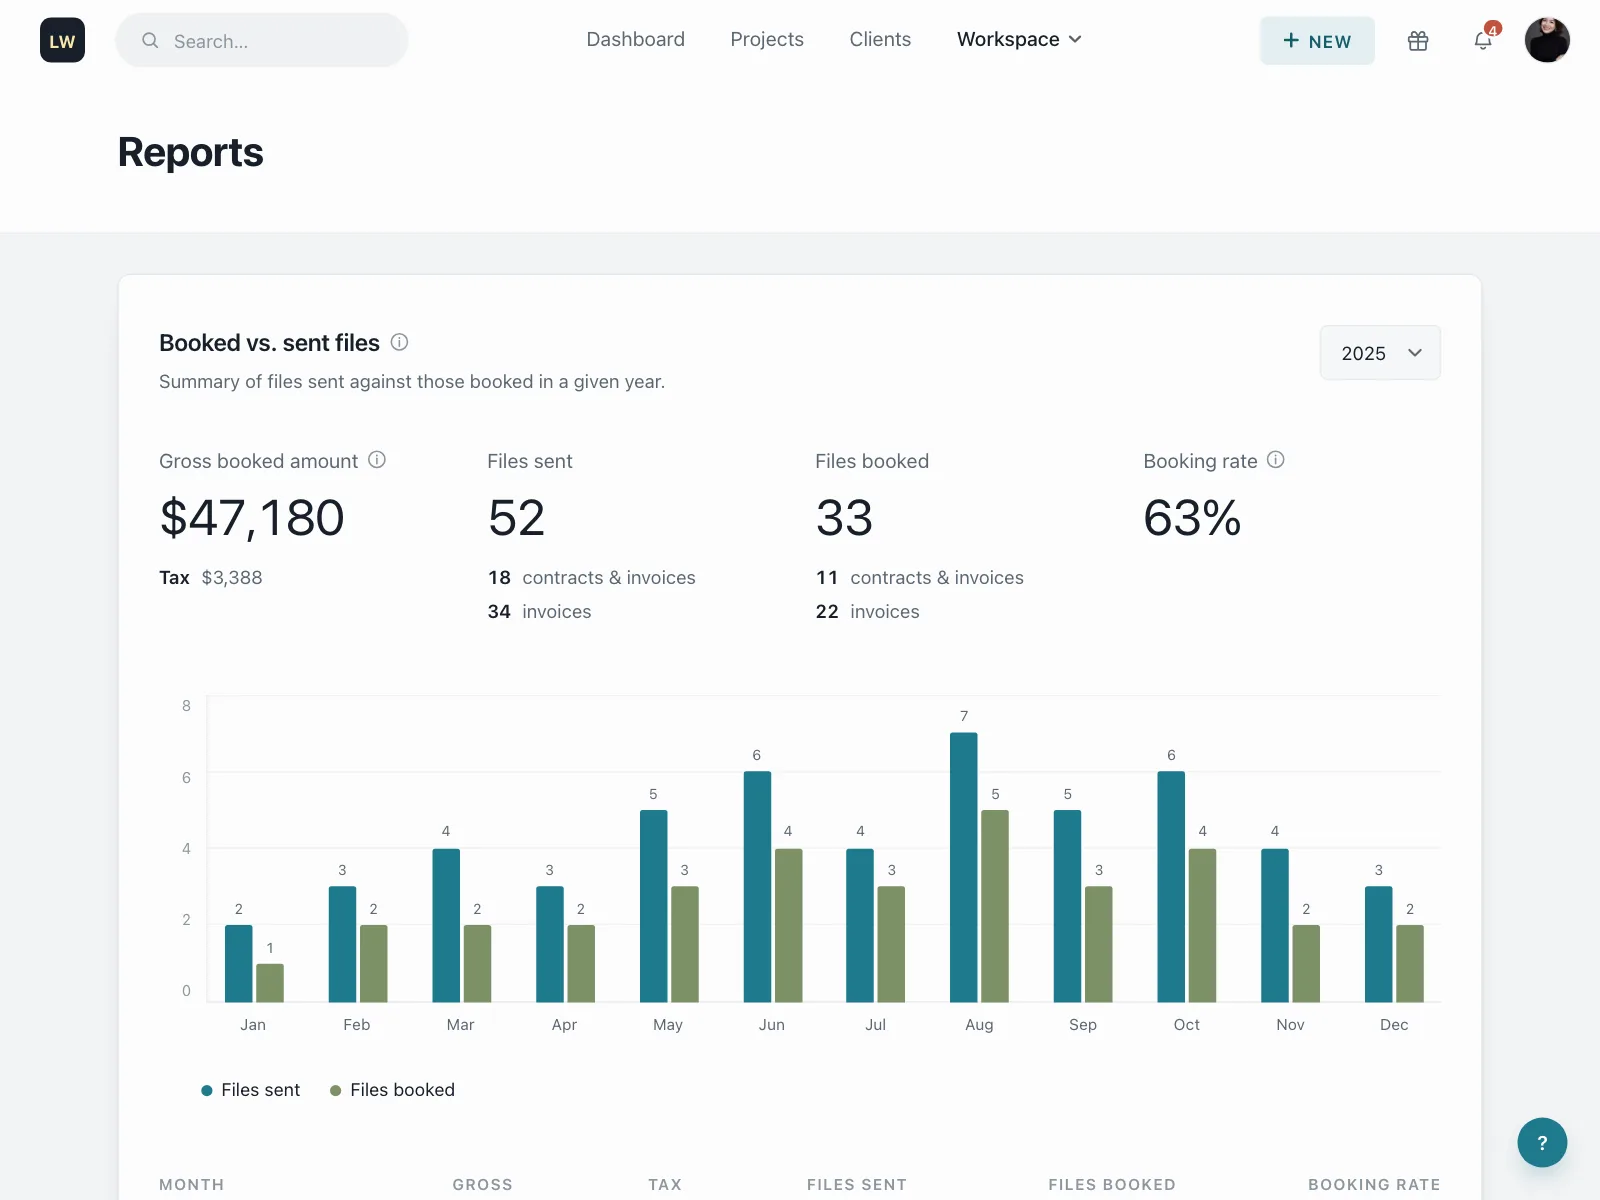Screen dimensions: 1600x1200
Task: Sort by the FILES BOOKED column header
Action: 1112,1184
